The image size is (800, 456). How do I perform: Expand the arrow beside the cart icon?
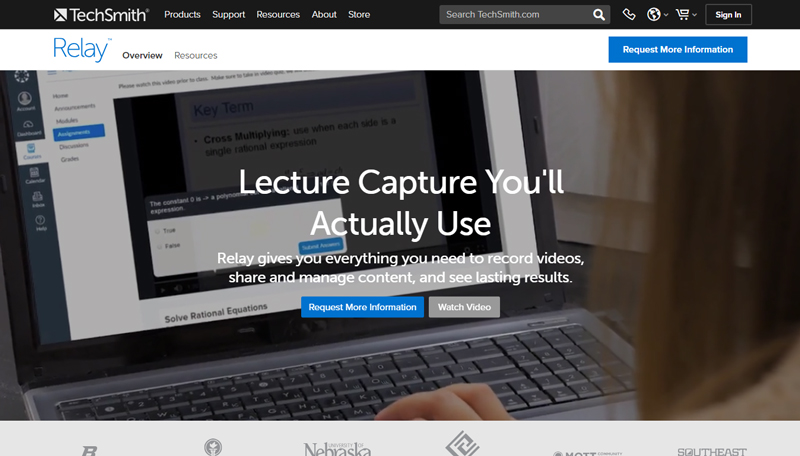point(695,16)
